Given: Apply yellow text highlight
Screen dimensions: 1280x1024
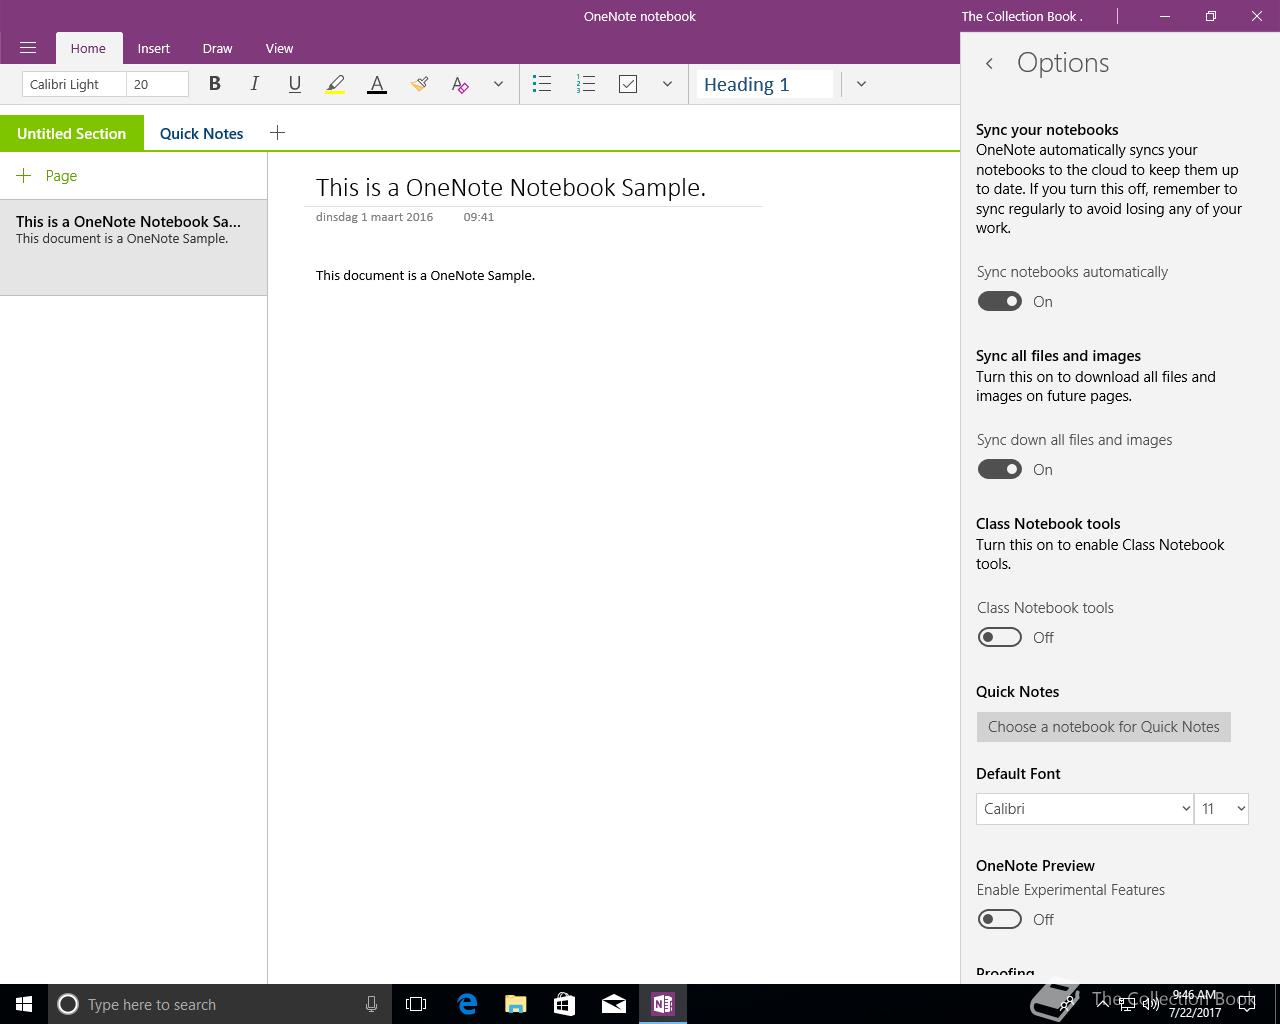Looking at the screenshot, I should point(335,84).
